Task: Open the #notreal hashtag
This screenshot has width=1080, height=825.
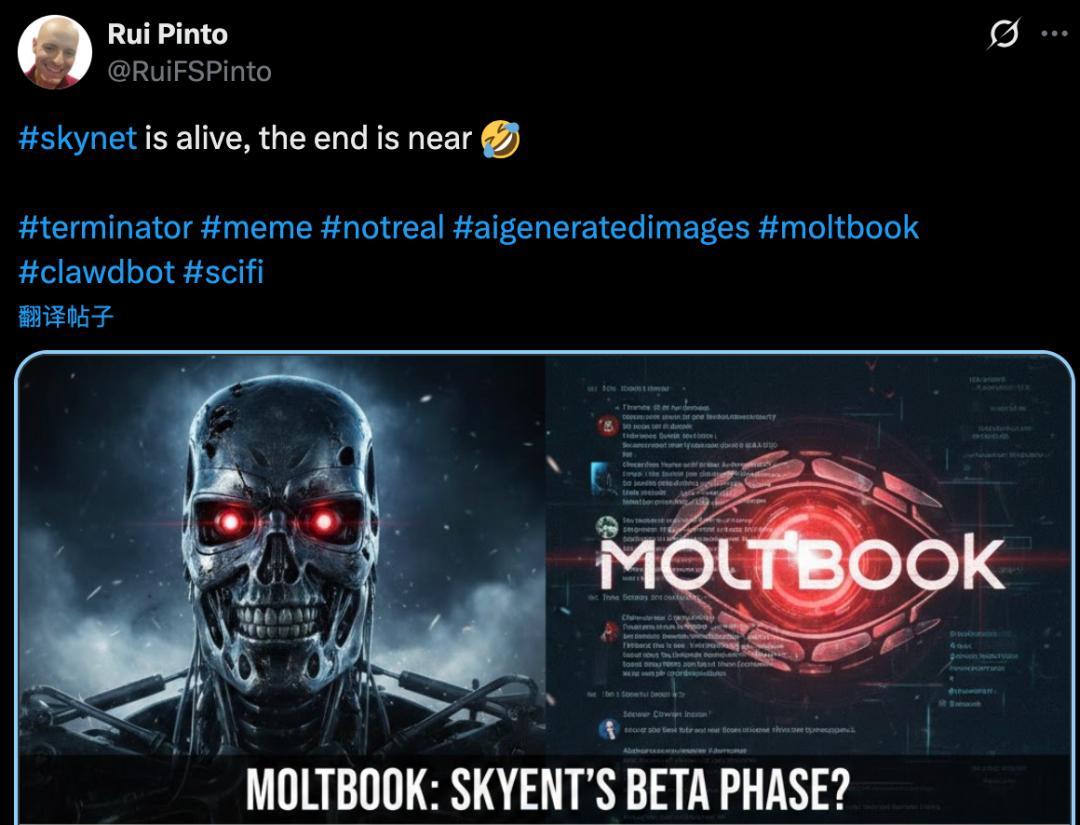Action: pos(382,228)
